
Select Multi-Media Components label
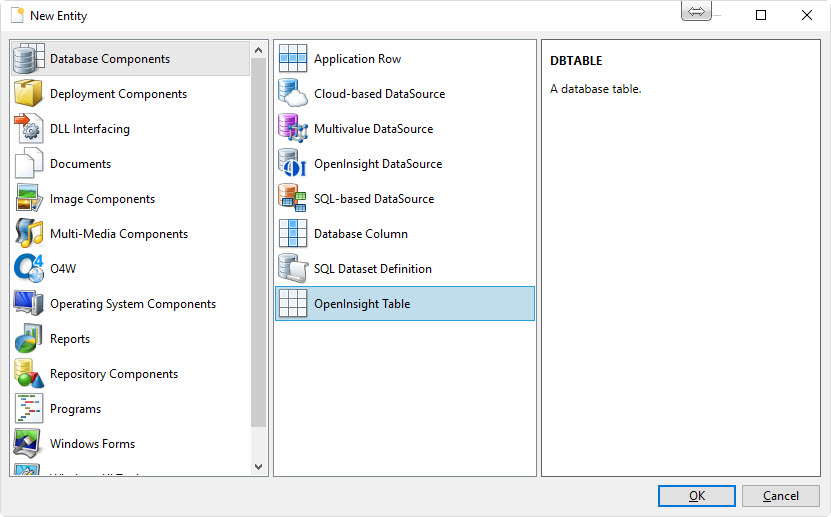[x=119, y=234]
